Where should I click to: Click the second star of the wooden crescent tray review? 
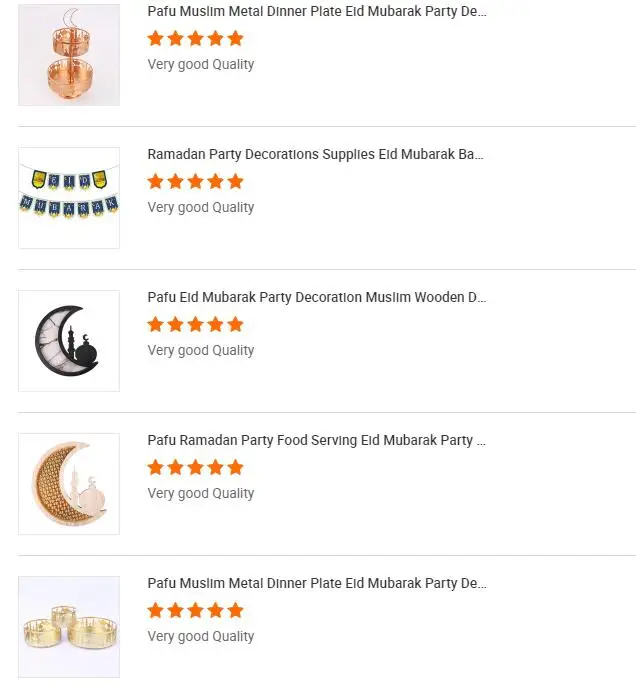[175, 468]
